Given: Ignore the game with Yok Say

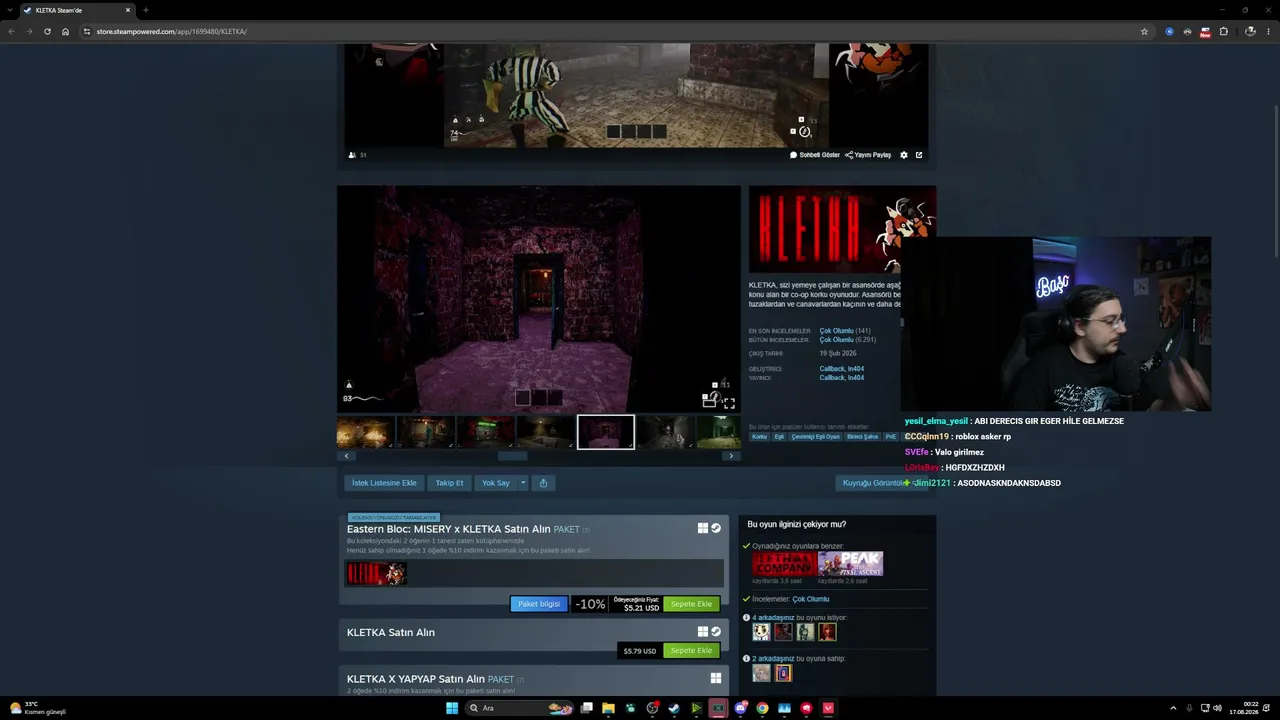Looking at the screenshot, I should coord(496,483).
